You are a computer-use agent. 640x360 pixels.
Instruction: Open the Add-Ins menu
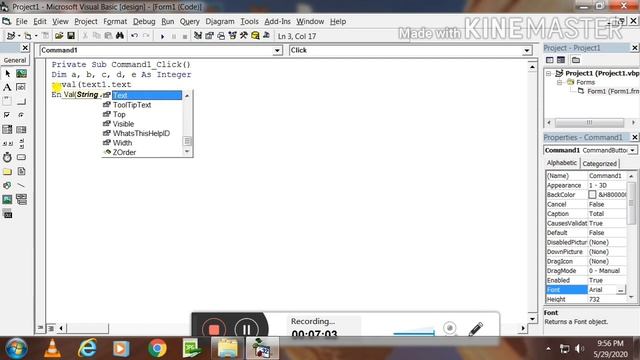pyautogui.click(x=277, y=21)
